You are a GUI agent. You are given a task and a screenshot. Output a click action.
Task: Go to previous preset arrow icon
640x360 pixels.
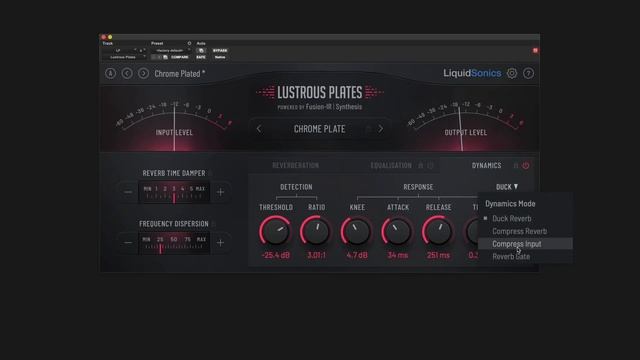click(x=127, y=73)
